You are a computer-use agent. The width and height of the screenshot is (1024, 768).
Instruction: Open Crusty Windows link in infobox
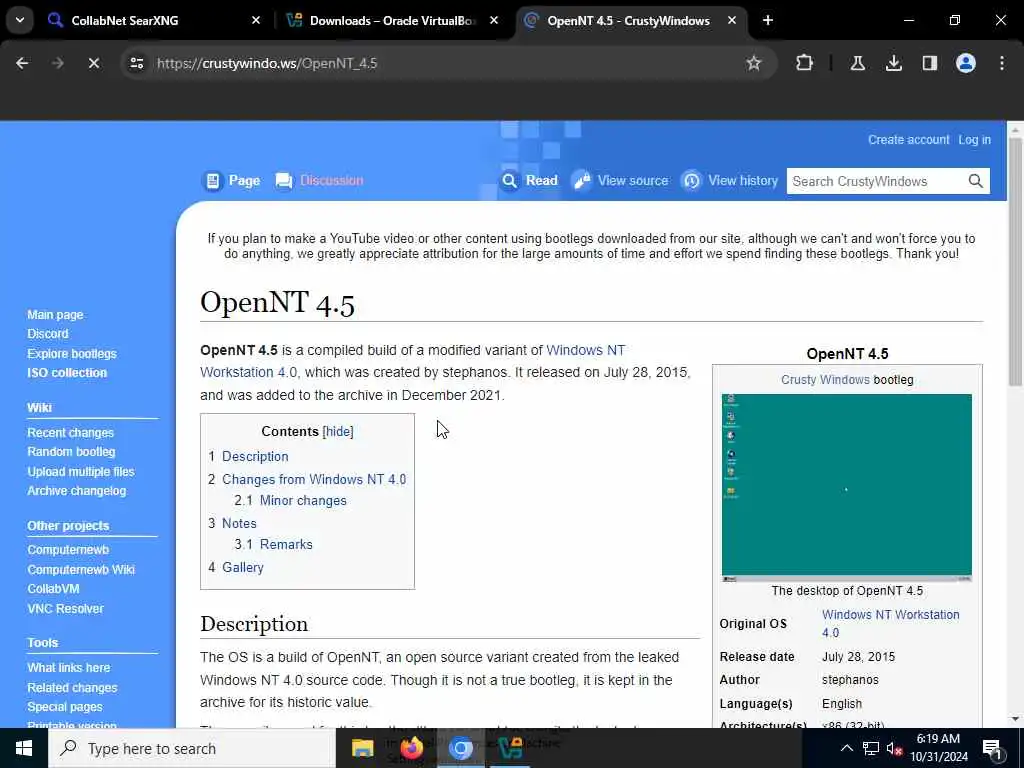[x=825, y=380]
